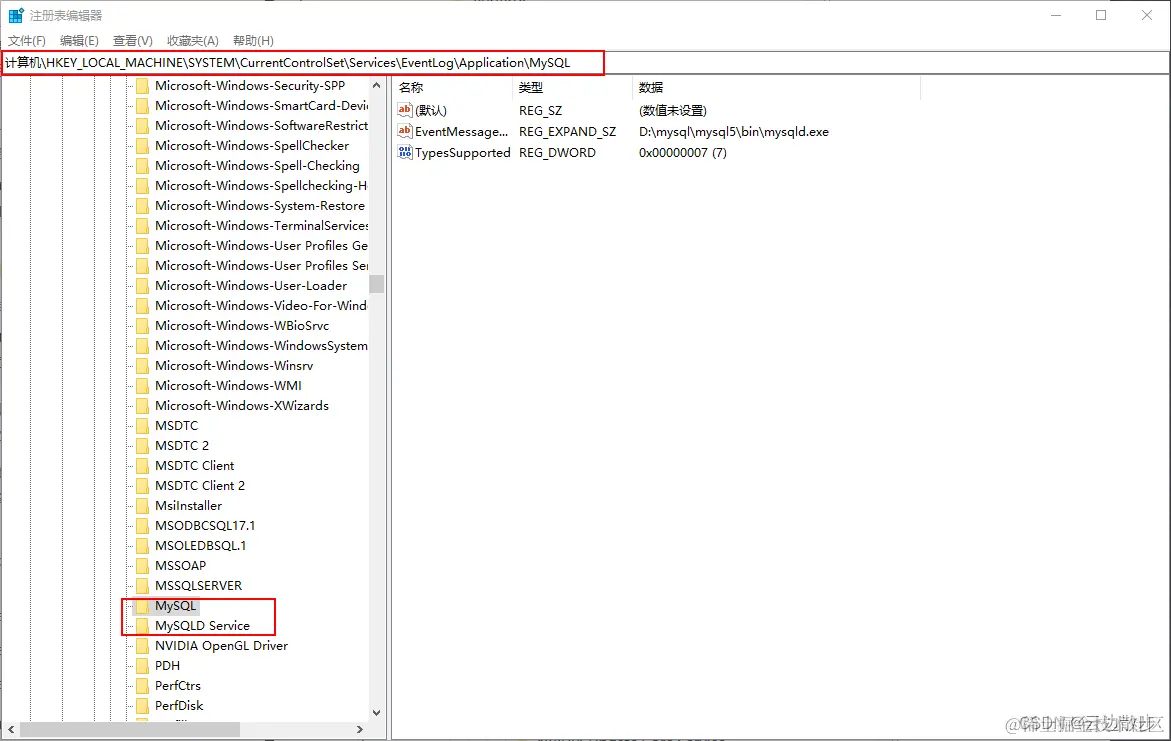Minimize the Registry Editor window
1171x741 pixels.
pyautogui.click(x=1055, y=15)
